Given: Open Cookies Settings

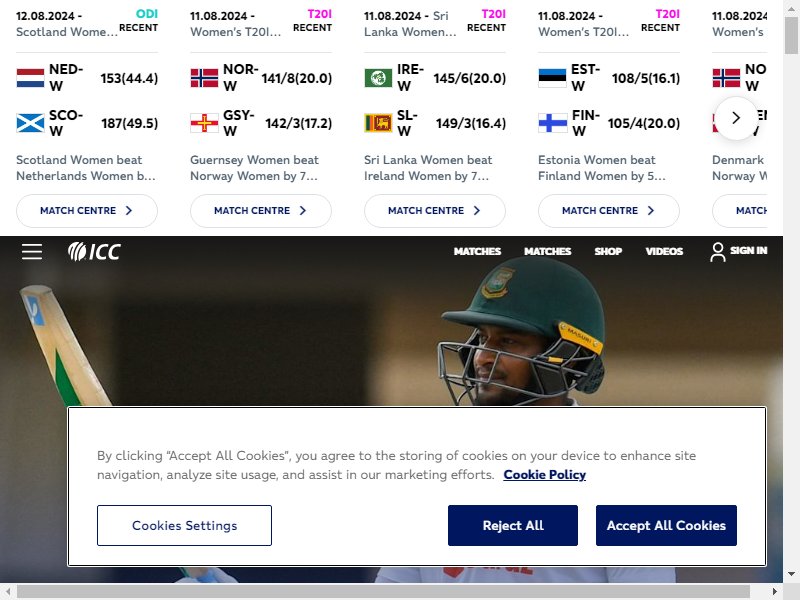Looking at the screenshot, I should (184, 526).
